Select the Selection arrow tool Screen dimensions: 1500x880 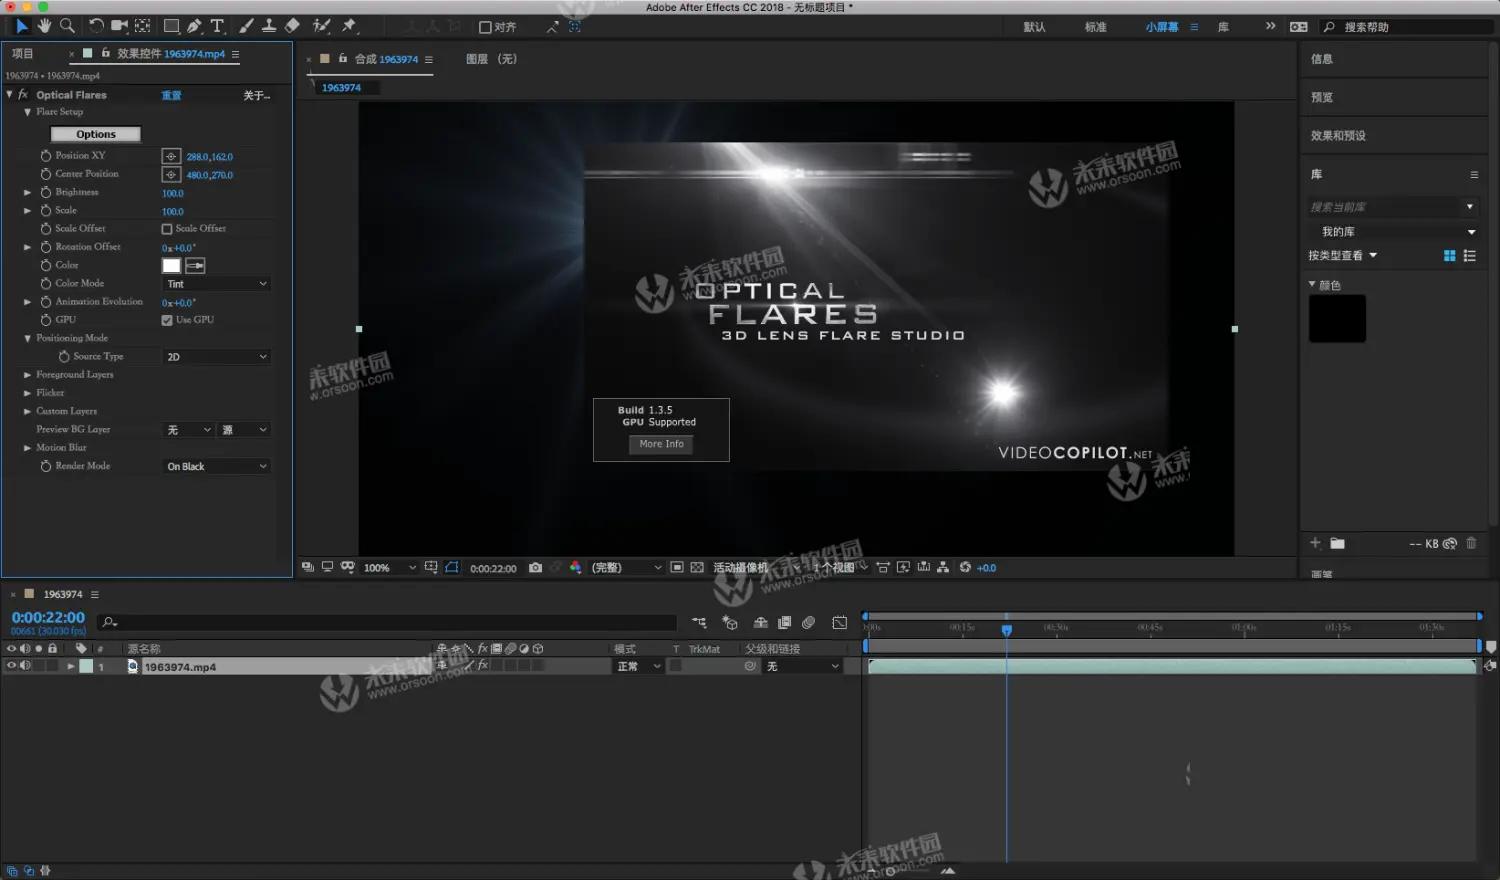click(x=22, y=26)
